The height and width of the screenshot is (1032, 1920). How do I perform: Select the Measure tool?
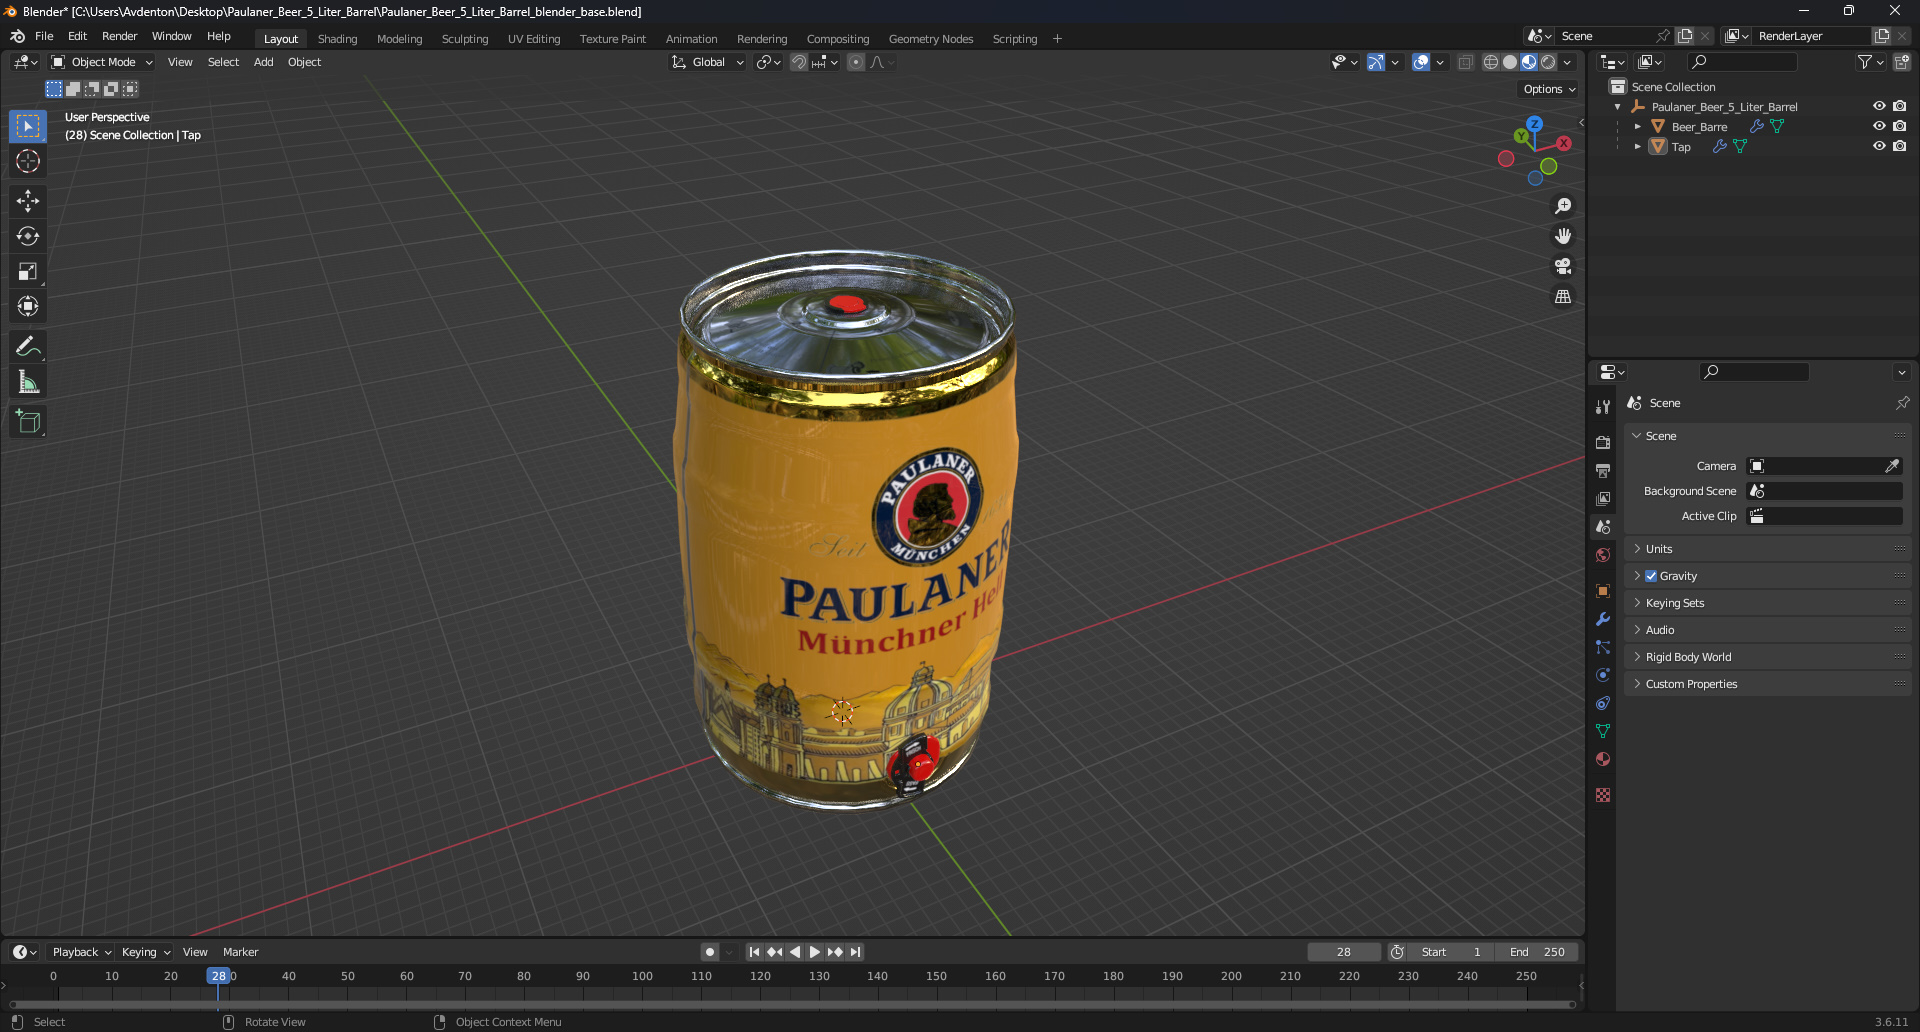coord(28,382)
